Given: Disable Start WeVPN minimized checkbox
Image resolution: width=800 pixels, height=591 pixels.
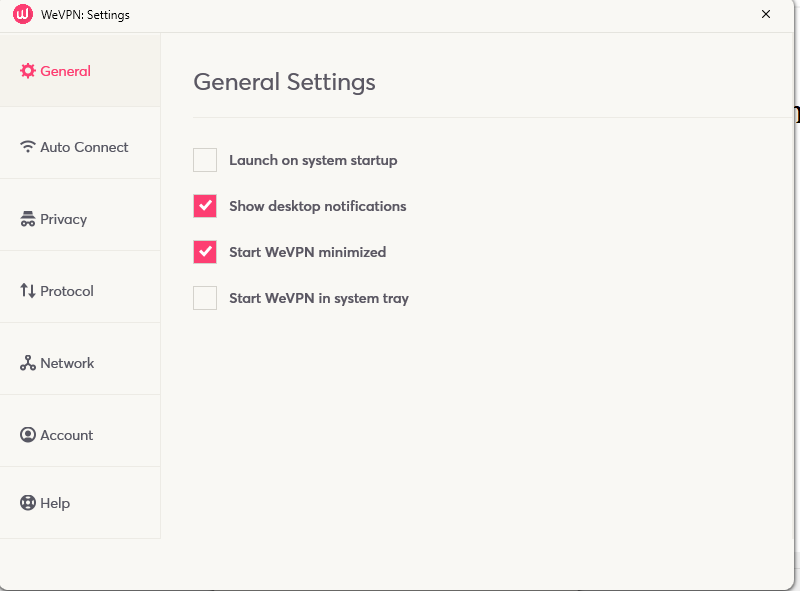Looking at the screenshot, I should click(x=205, y=252).
